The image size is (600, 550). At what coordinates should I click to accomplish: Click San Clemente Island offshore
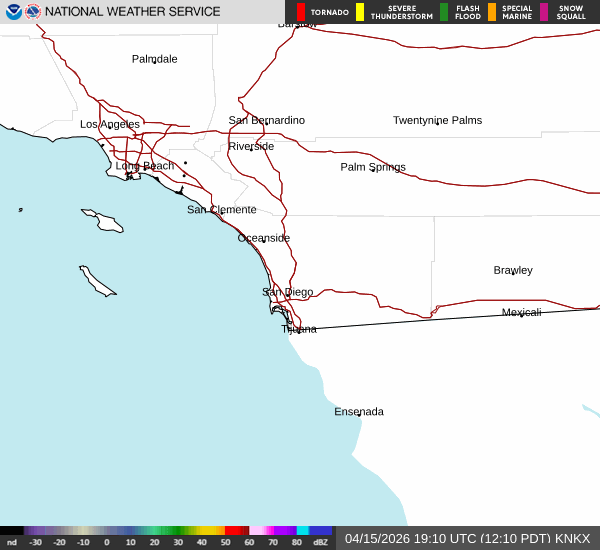[98, 281]
